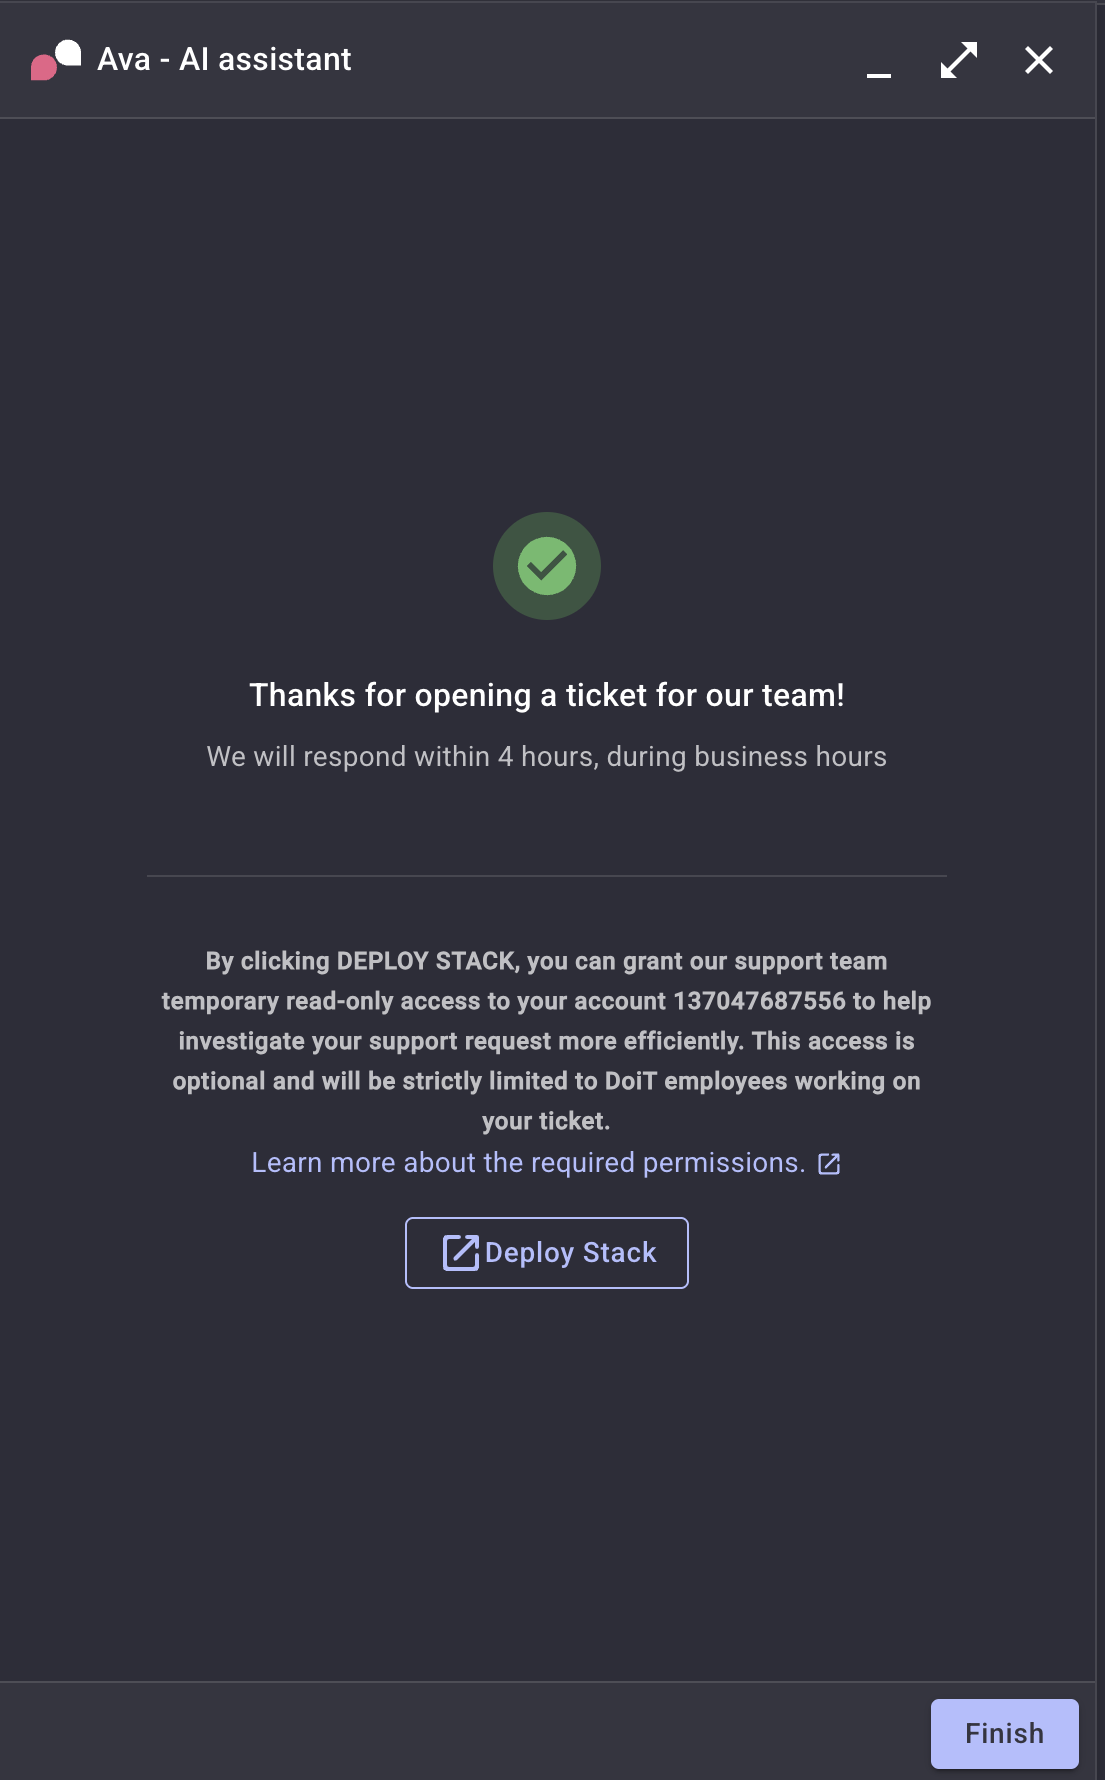Click the Ava chat bubble logo
Viewport: 1105px width, 1780px height.
56,60
